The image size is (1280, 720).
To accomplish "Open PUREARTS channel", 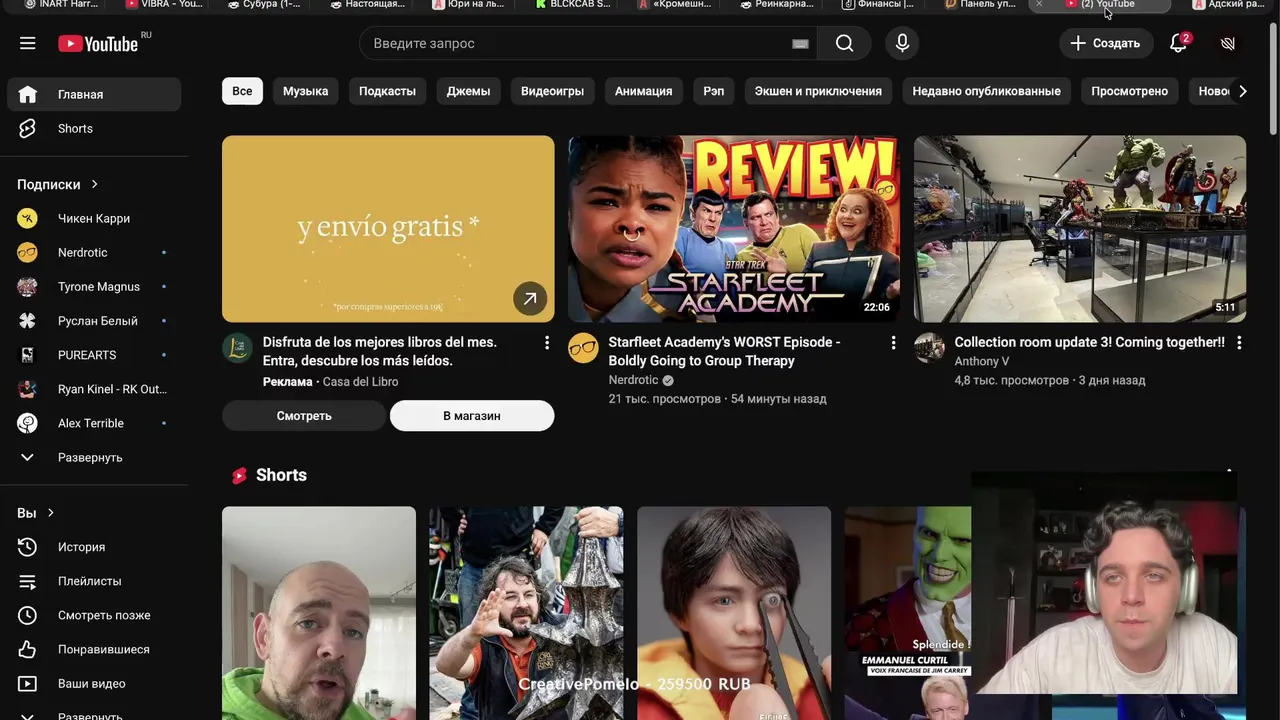I will coord(94,355).
